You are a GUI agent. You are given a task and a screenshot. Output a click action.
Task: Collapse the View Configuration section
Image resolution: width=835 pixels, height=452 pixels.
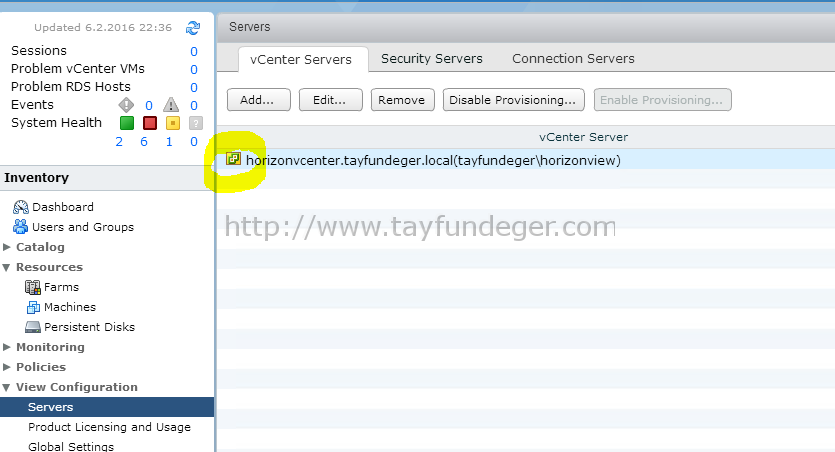[x=6, y=388]
